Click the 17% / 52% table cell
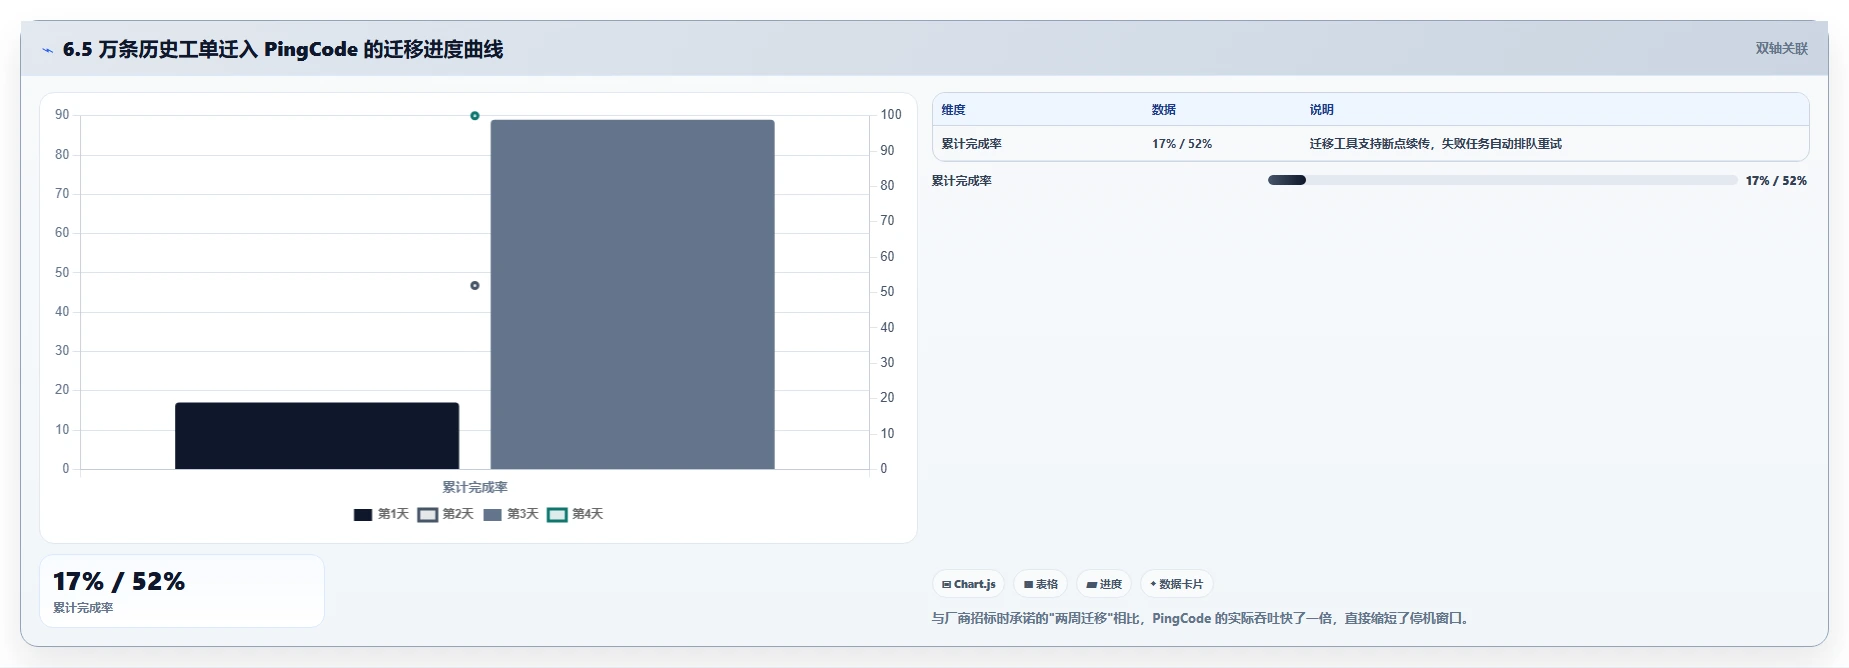Image resolution: width=1849 pixels, height=668 pixels. [1181, 144]
